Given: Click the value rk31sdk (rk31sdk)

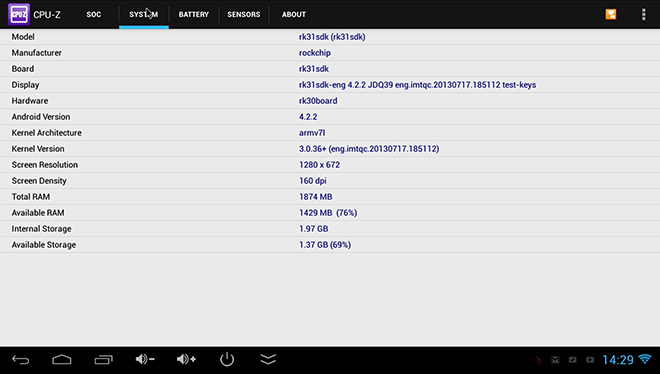Looking at the screenshot, I should (x=332, y=37).
